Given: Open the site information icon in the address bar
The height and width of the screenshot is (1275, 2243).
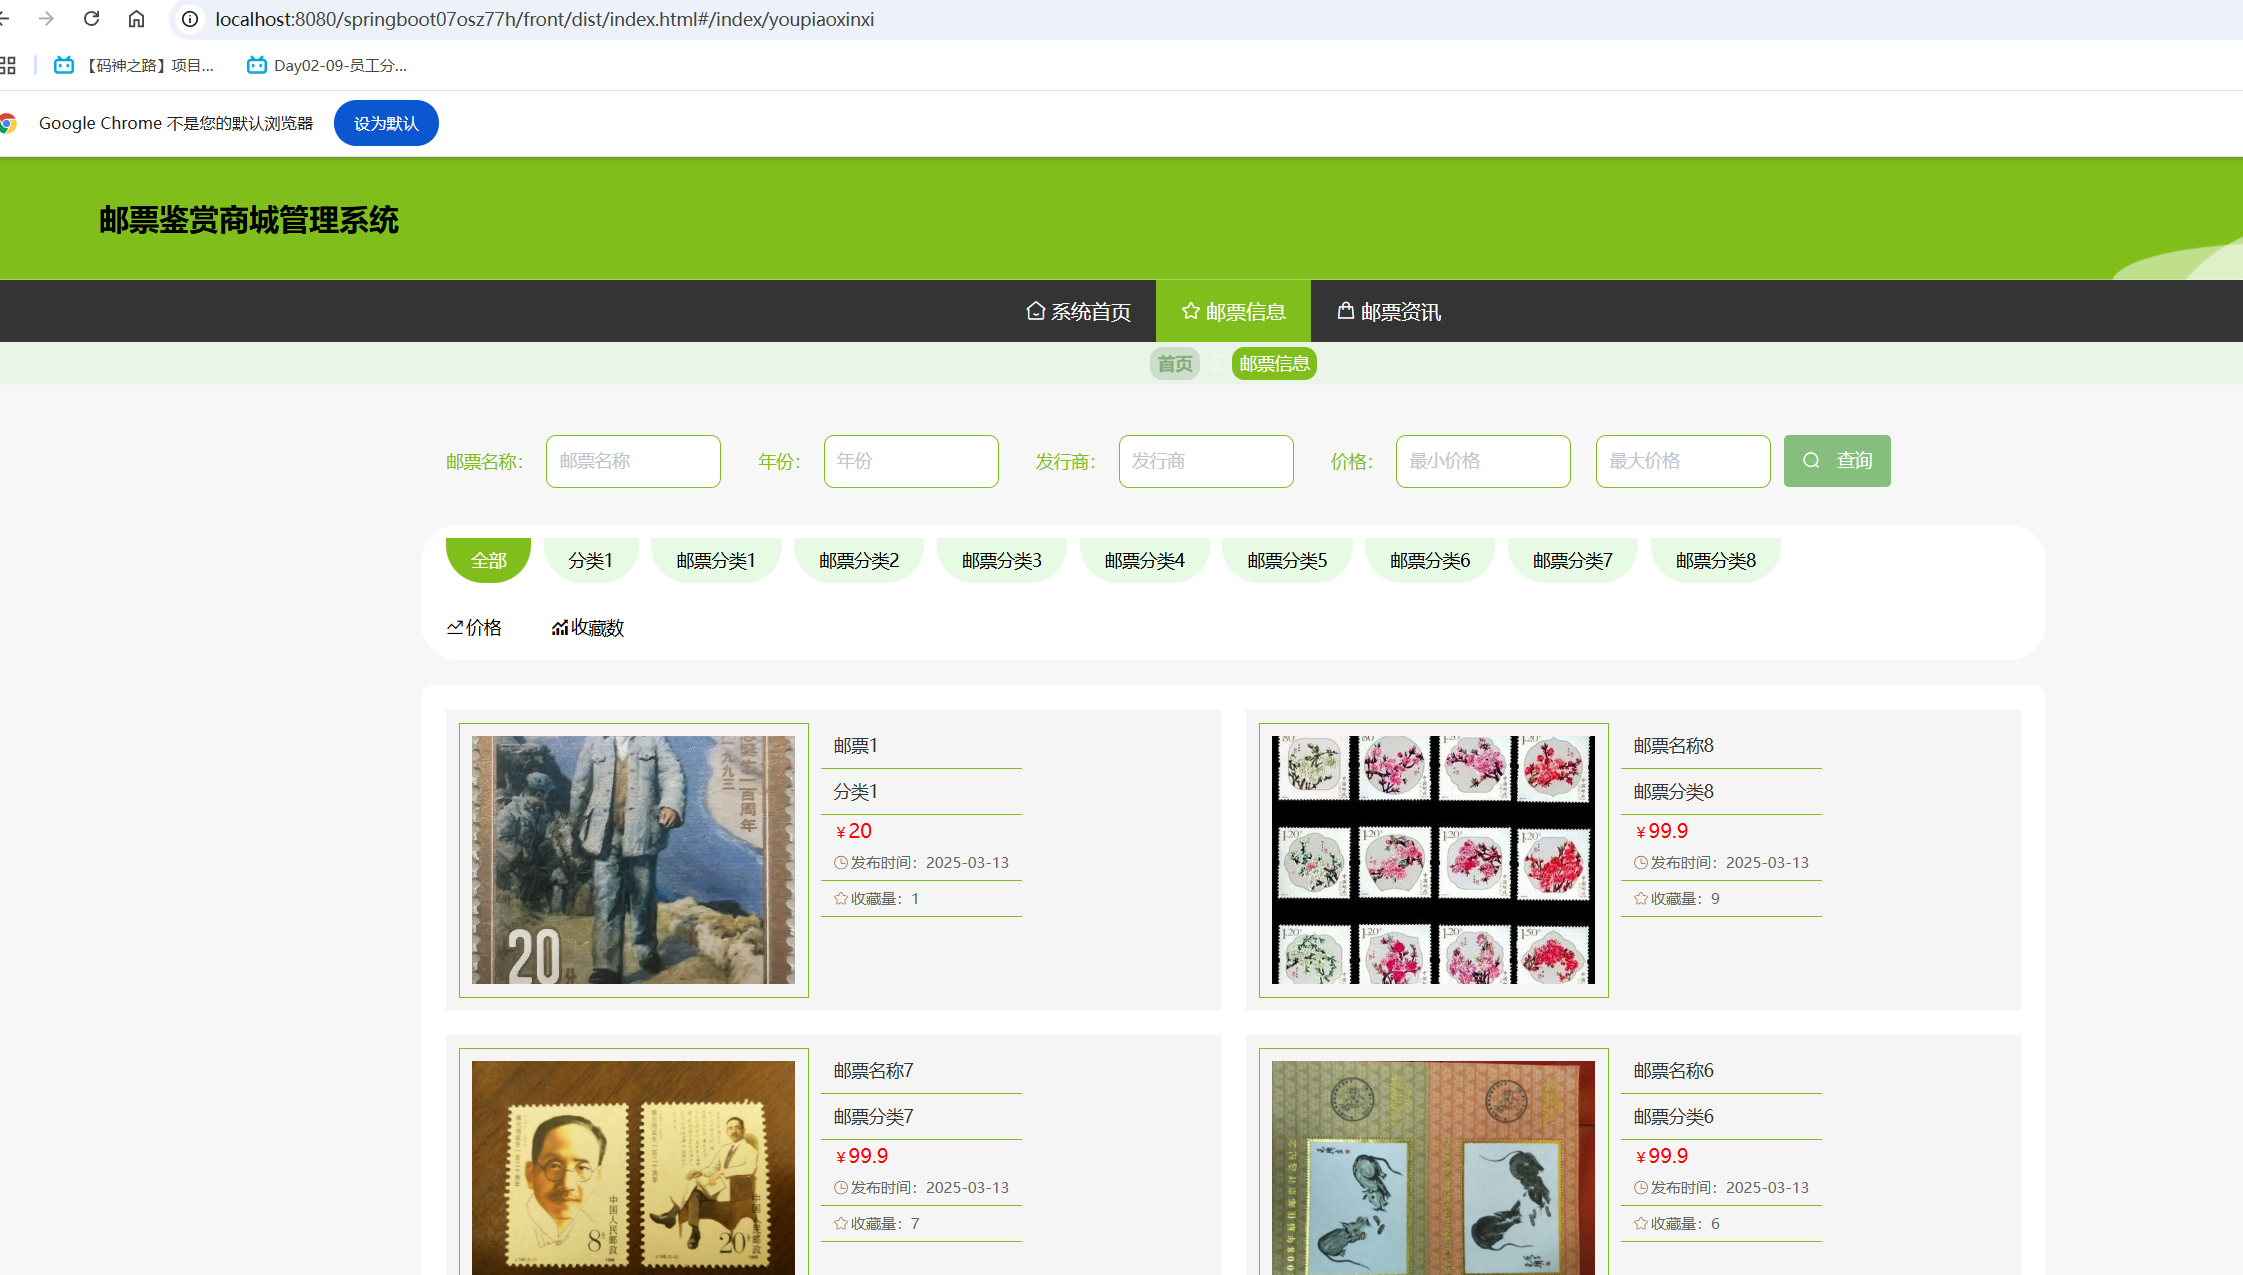Looking at the screenshot, I should [x=189, y=19].
